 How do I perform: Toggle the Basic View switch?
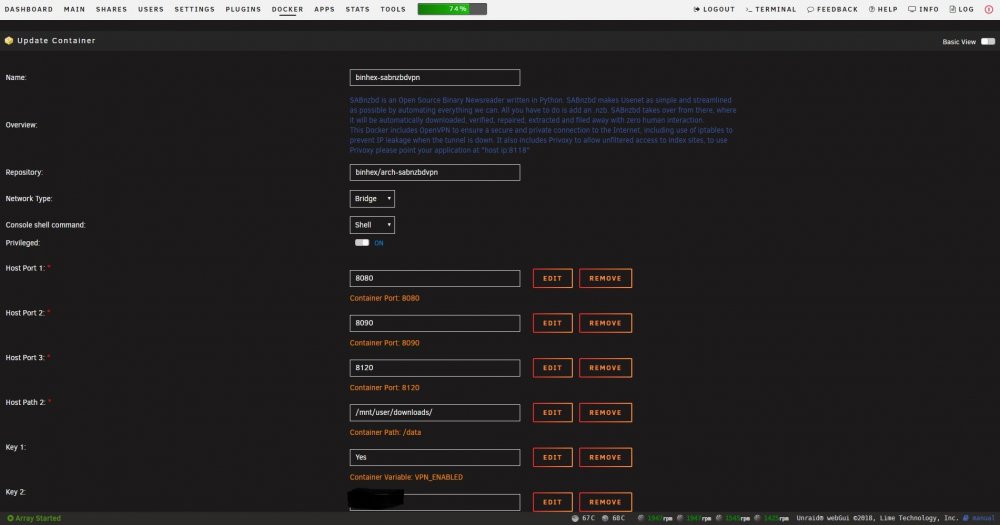tap(988, 41)
